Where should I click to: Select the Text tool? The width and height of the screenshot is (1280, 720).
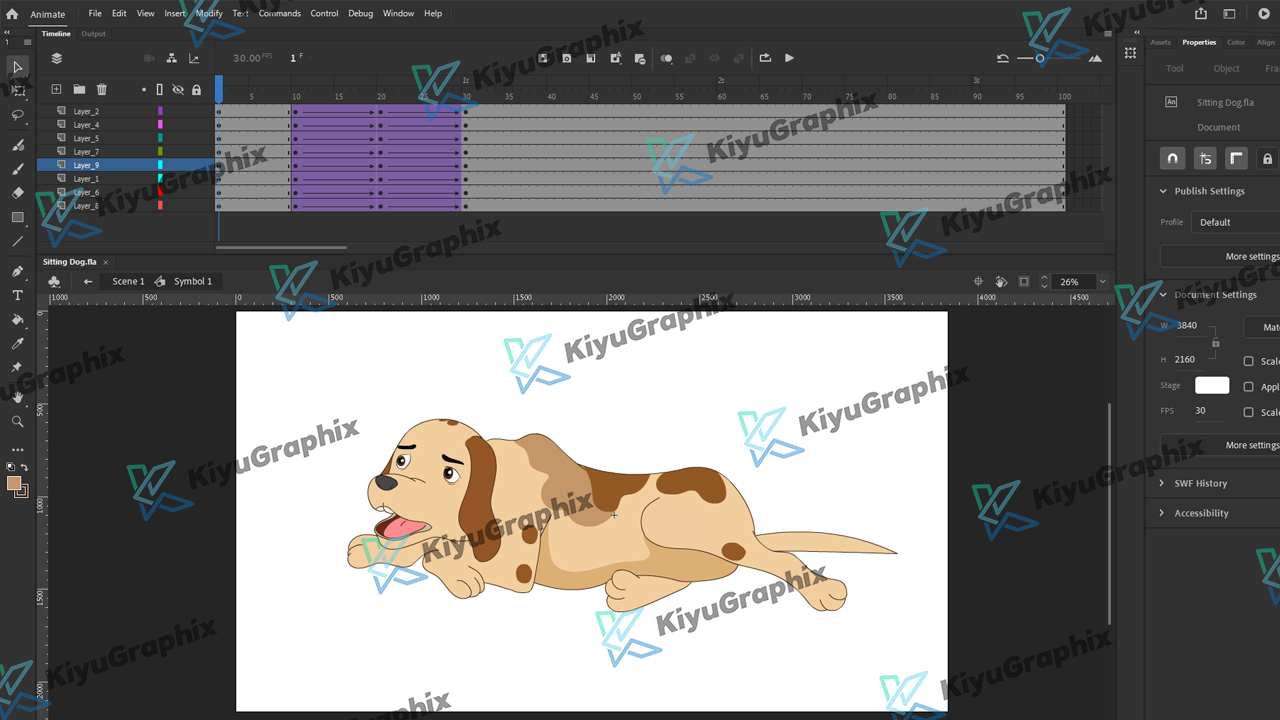(x=17, y=296)
